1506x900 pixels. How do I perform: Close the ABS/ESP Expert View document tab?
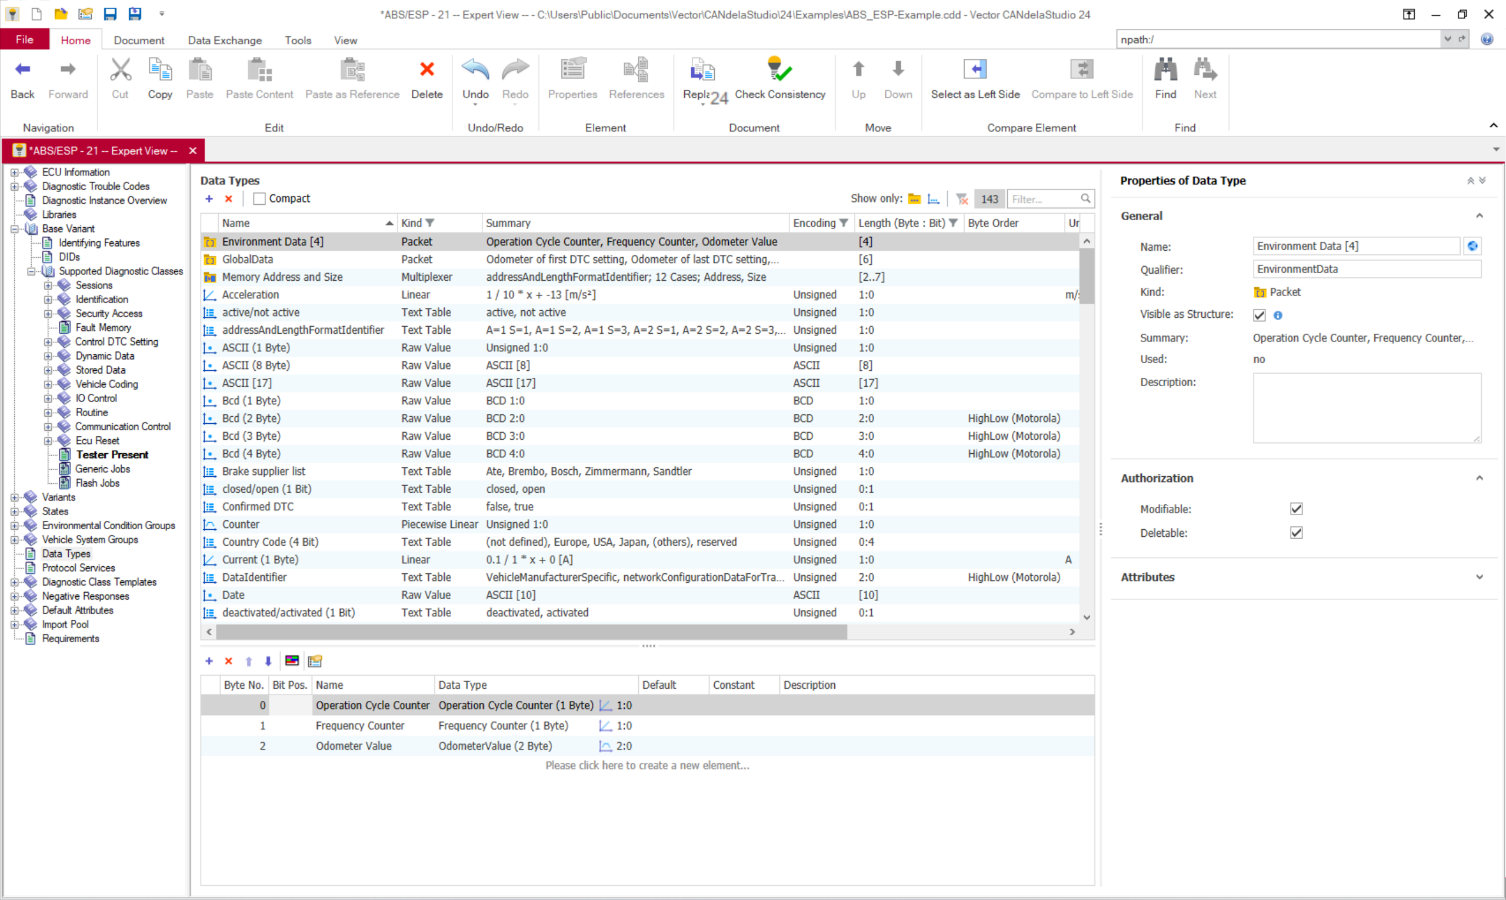pyautogui.click(x=193, y=151)
